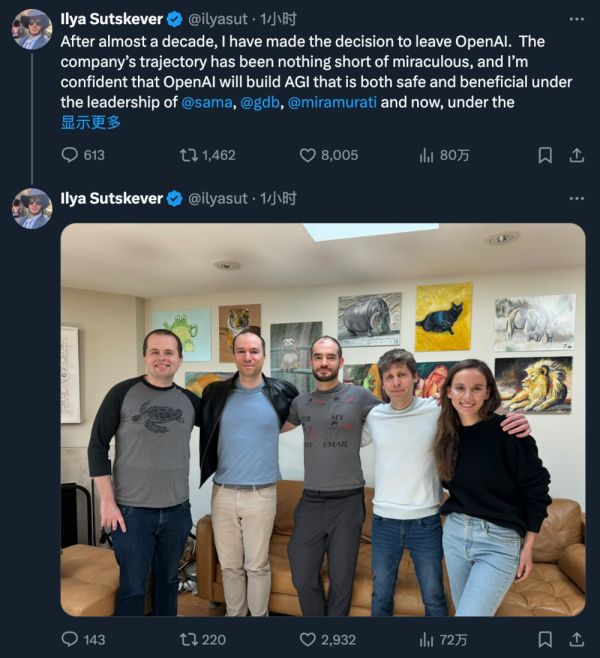Share the first tweet

pyautogui.click(x=576, y=155)
